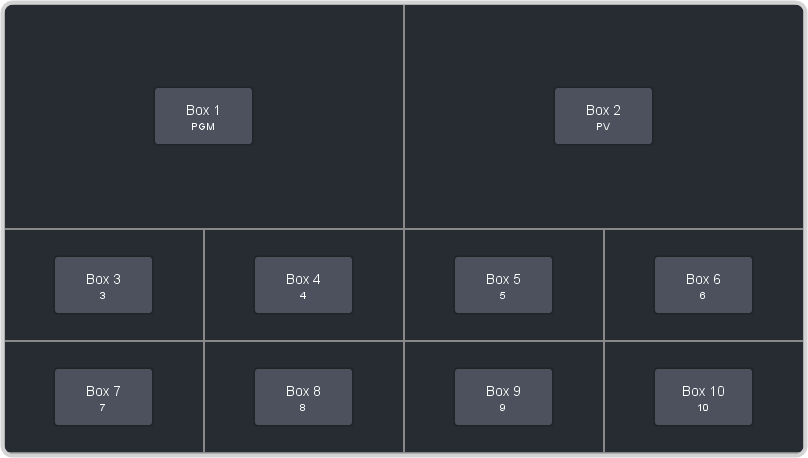Click the Box 6 button
The width and height of the screenshot is (808, 458).
pyautogui.click(x=703, y=285)
